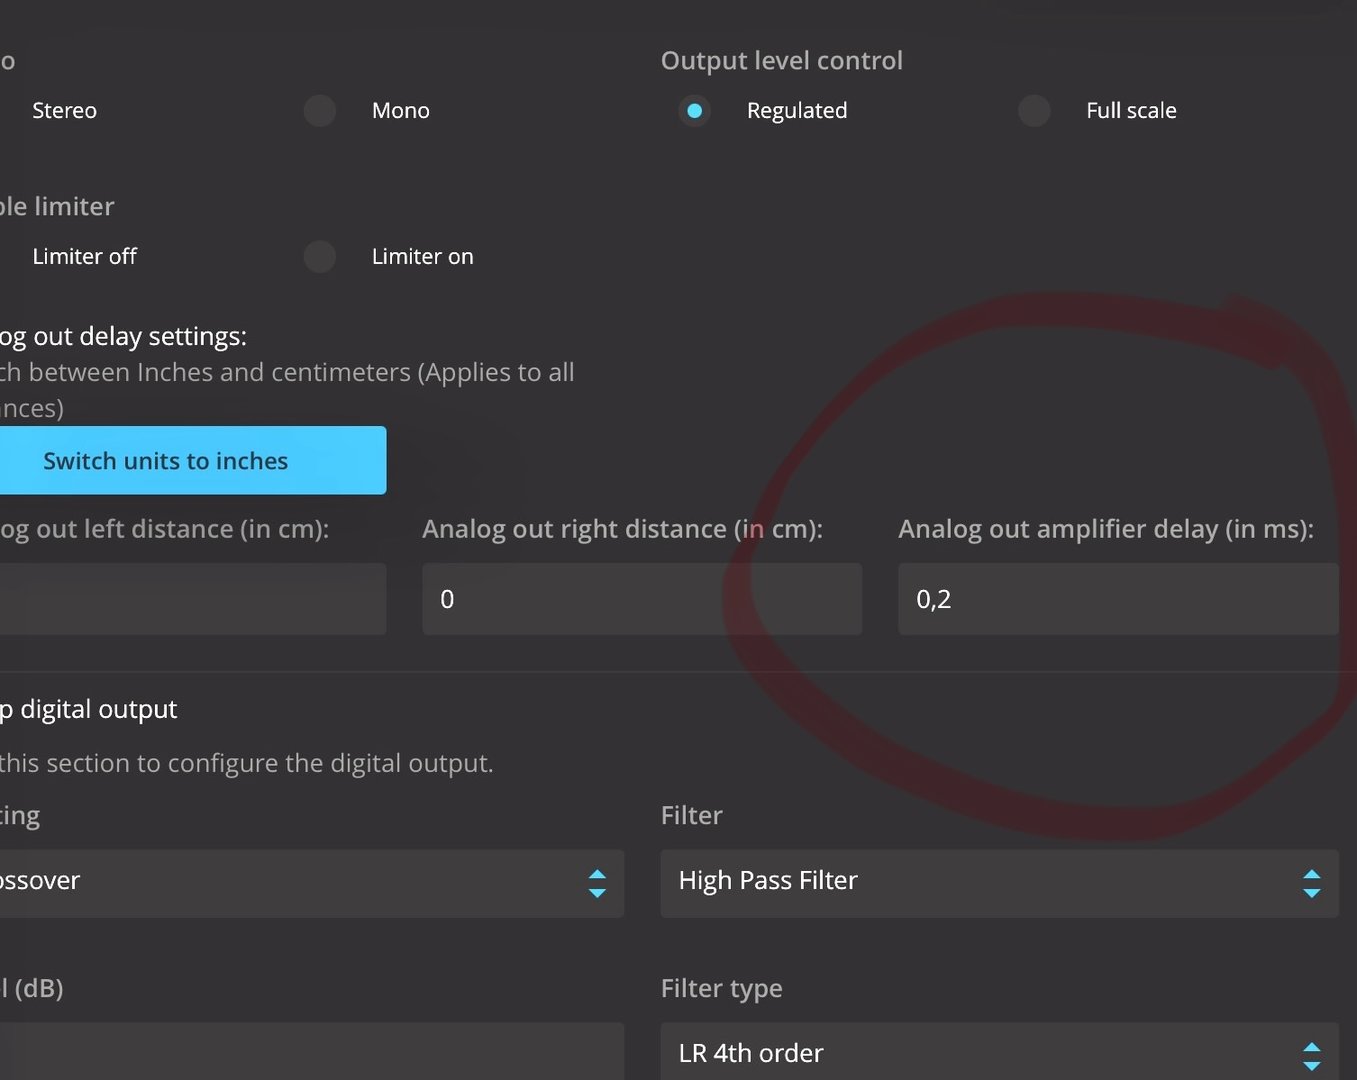
Task: Click the Analog out right distance field
Action: 641,599
